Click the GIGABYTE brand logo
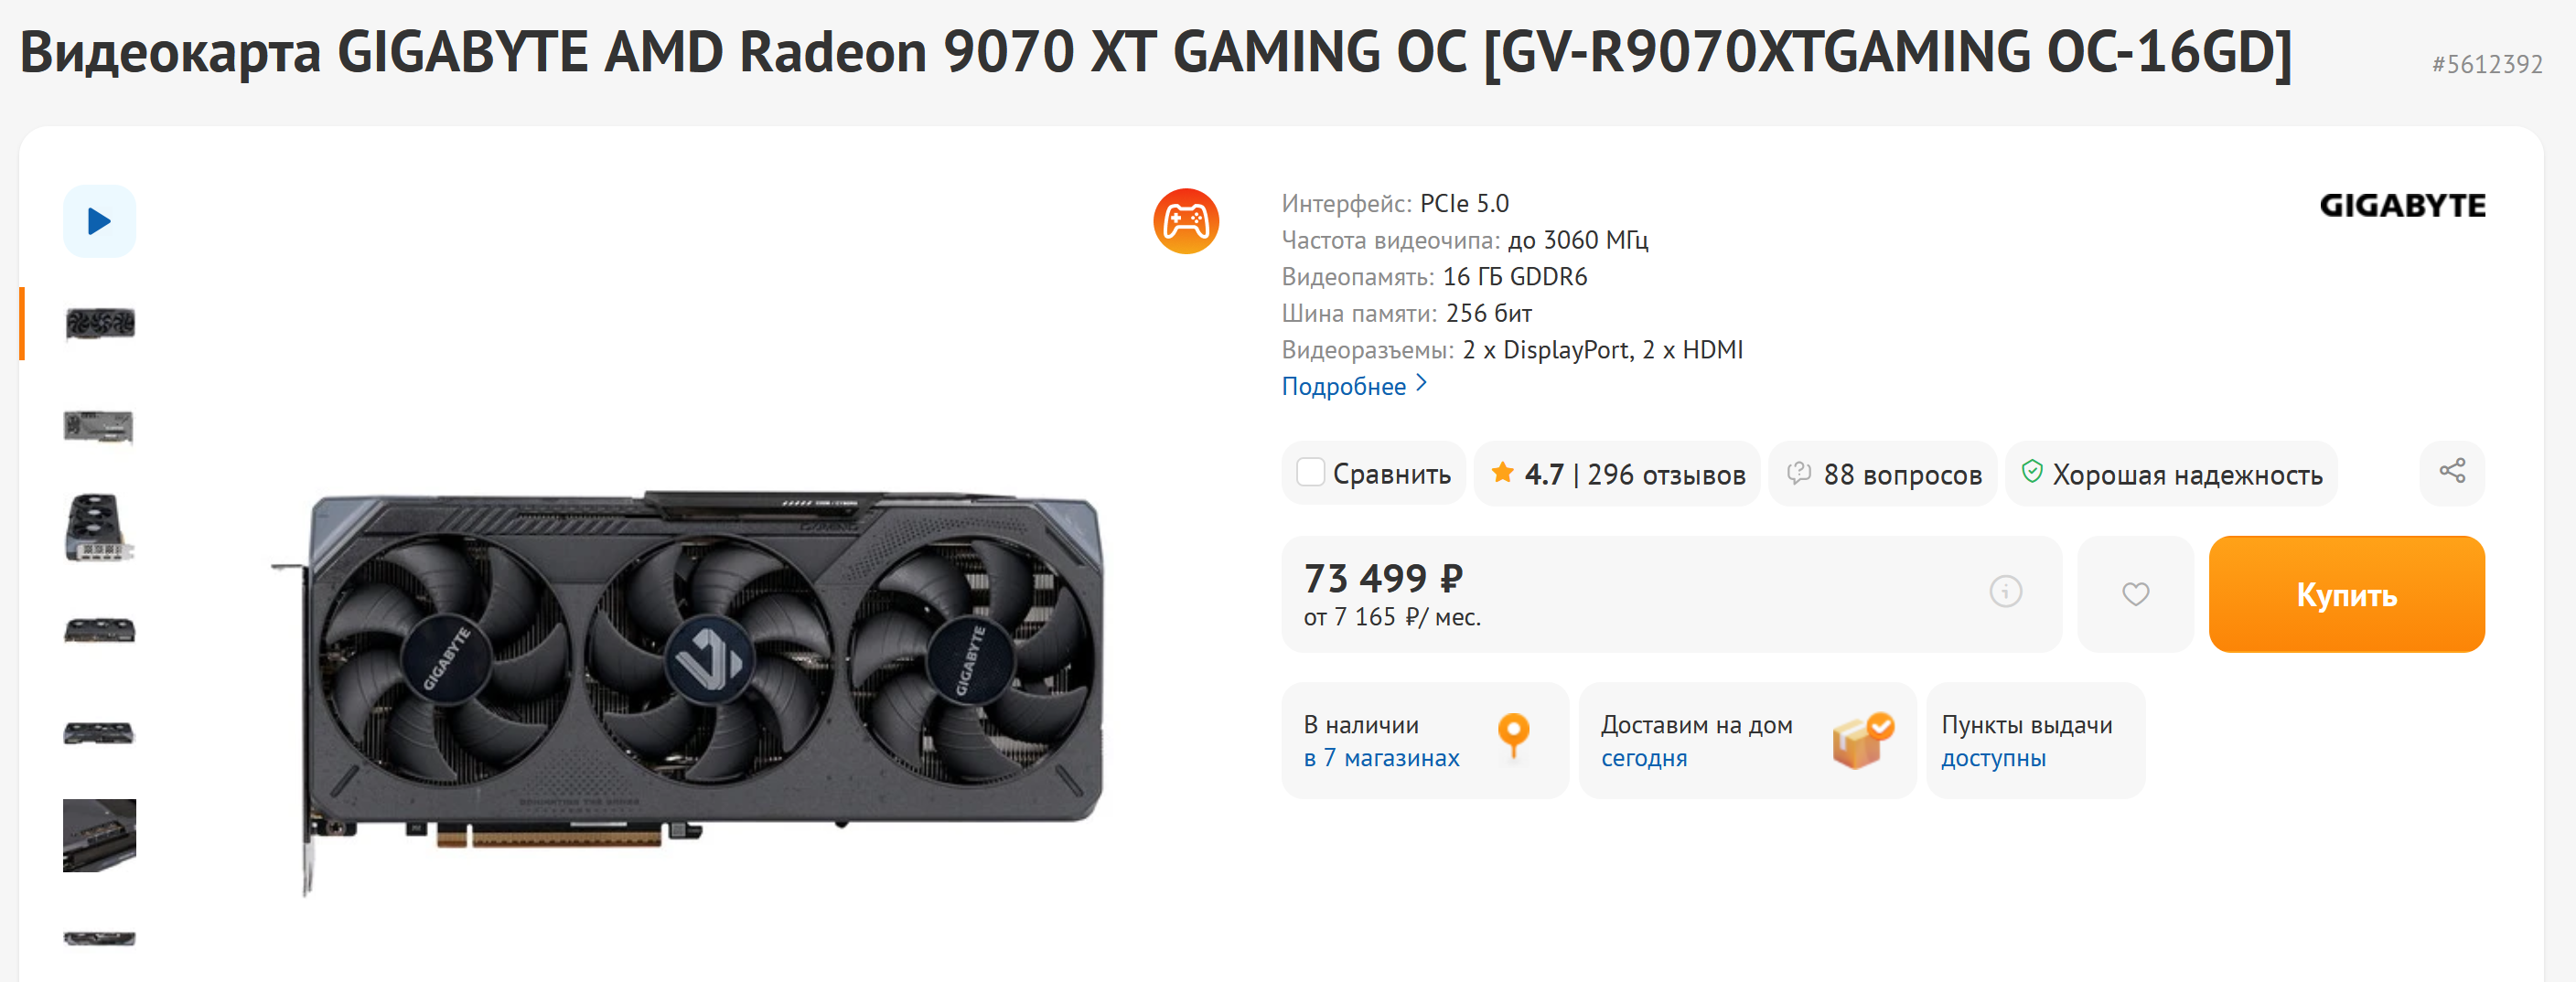Viewport: 2576px width, 982px height. coord(2402,205)
